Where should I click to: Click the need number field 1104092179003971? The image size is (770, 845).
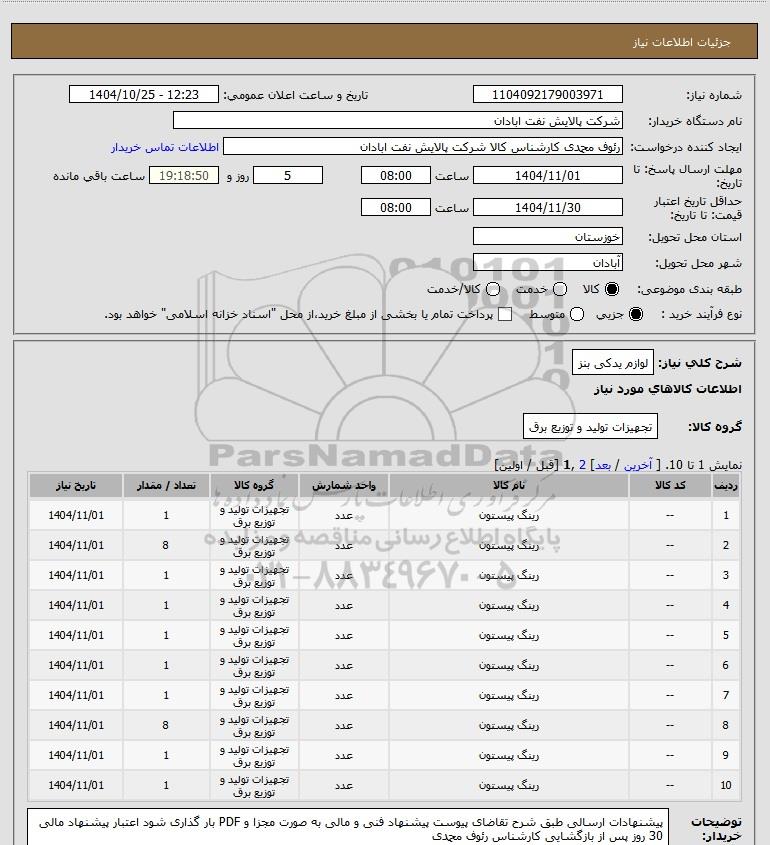(x=547, y=94)
